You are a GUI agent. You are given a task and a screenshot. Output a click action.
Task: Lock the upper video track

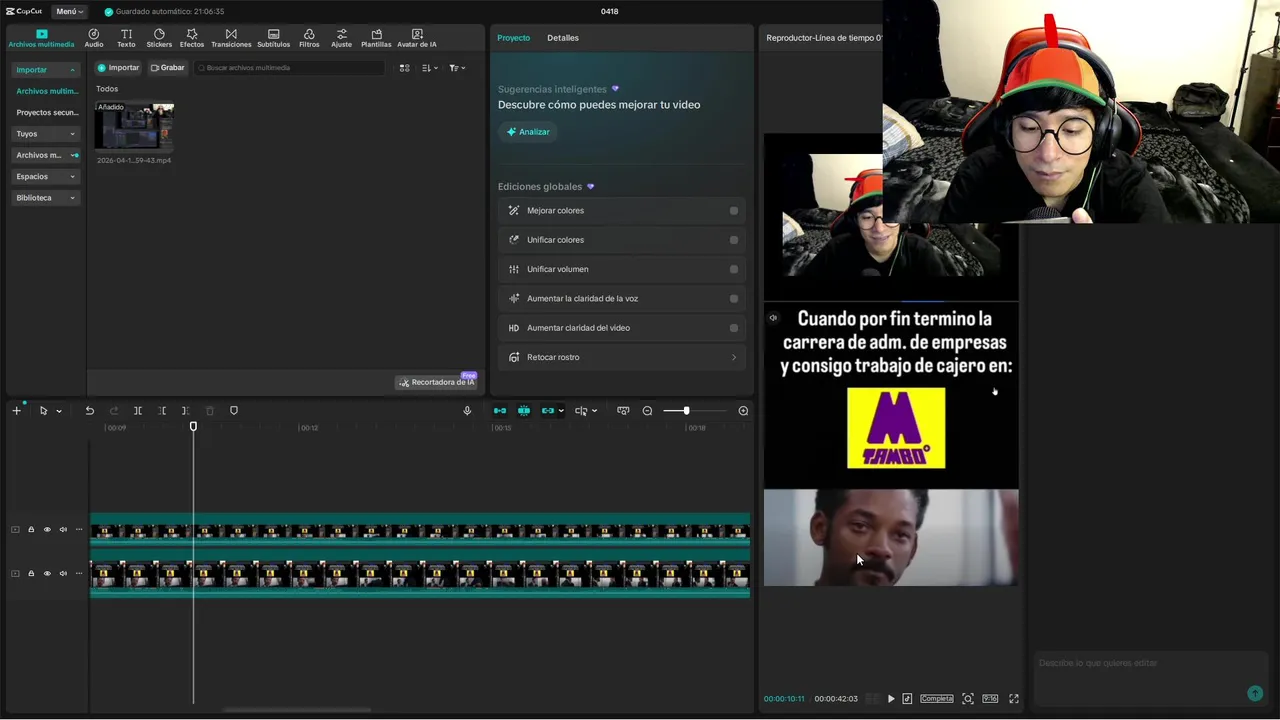pos(31,530)
